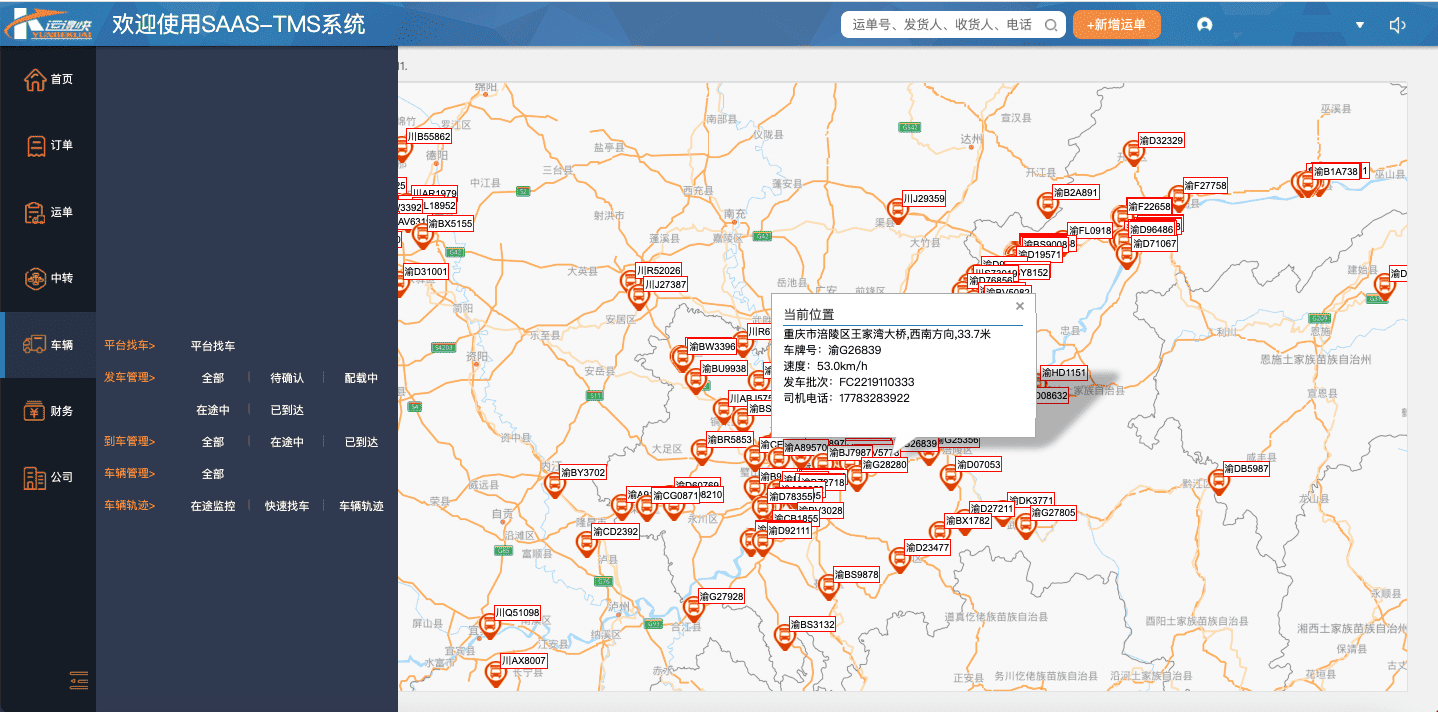
Task: Focus the 运单号 search input field
Action: pos(940,25)
